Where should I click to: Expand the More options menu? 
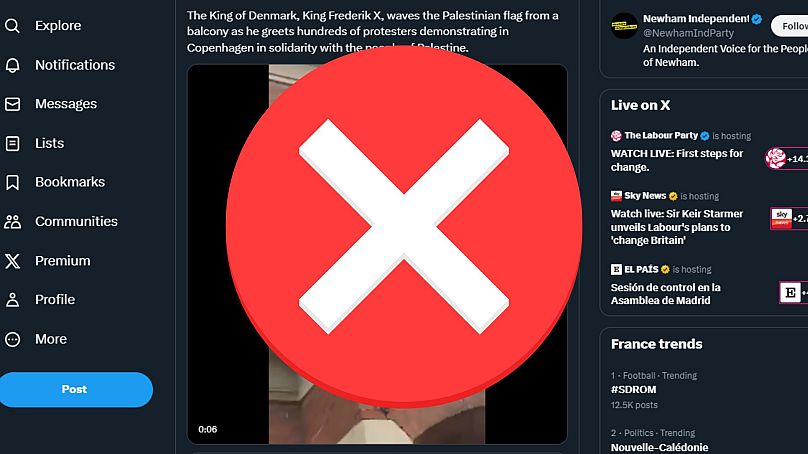(12, 339)
